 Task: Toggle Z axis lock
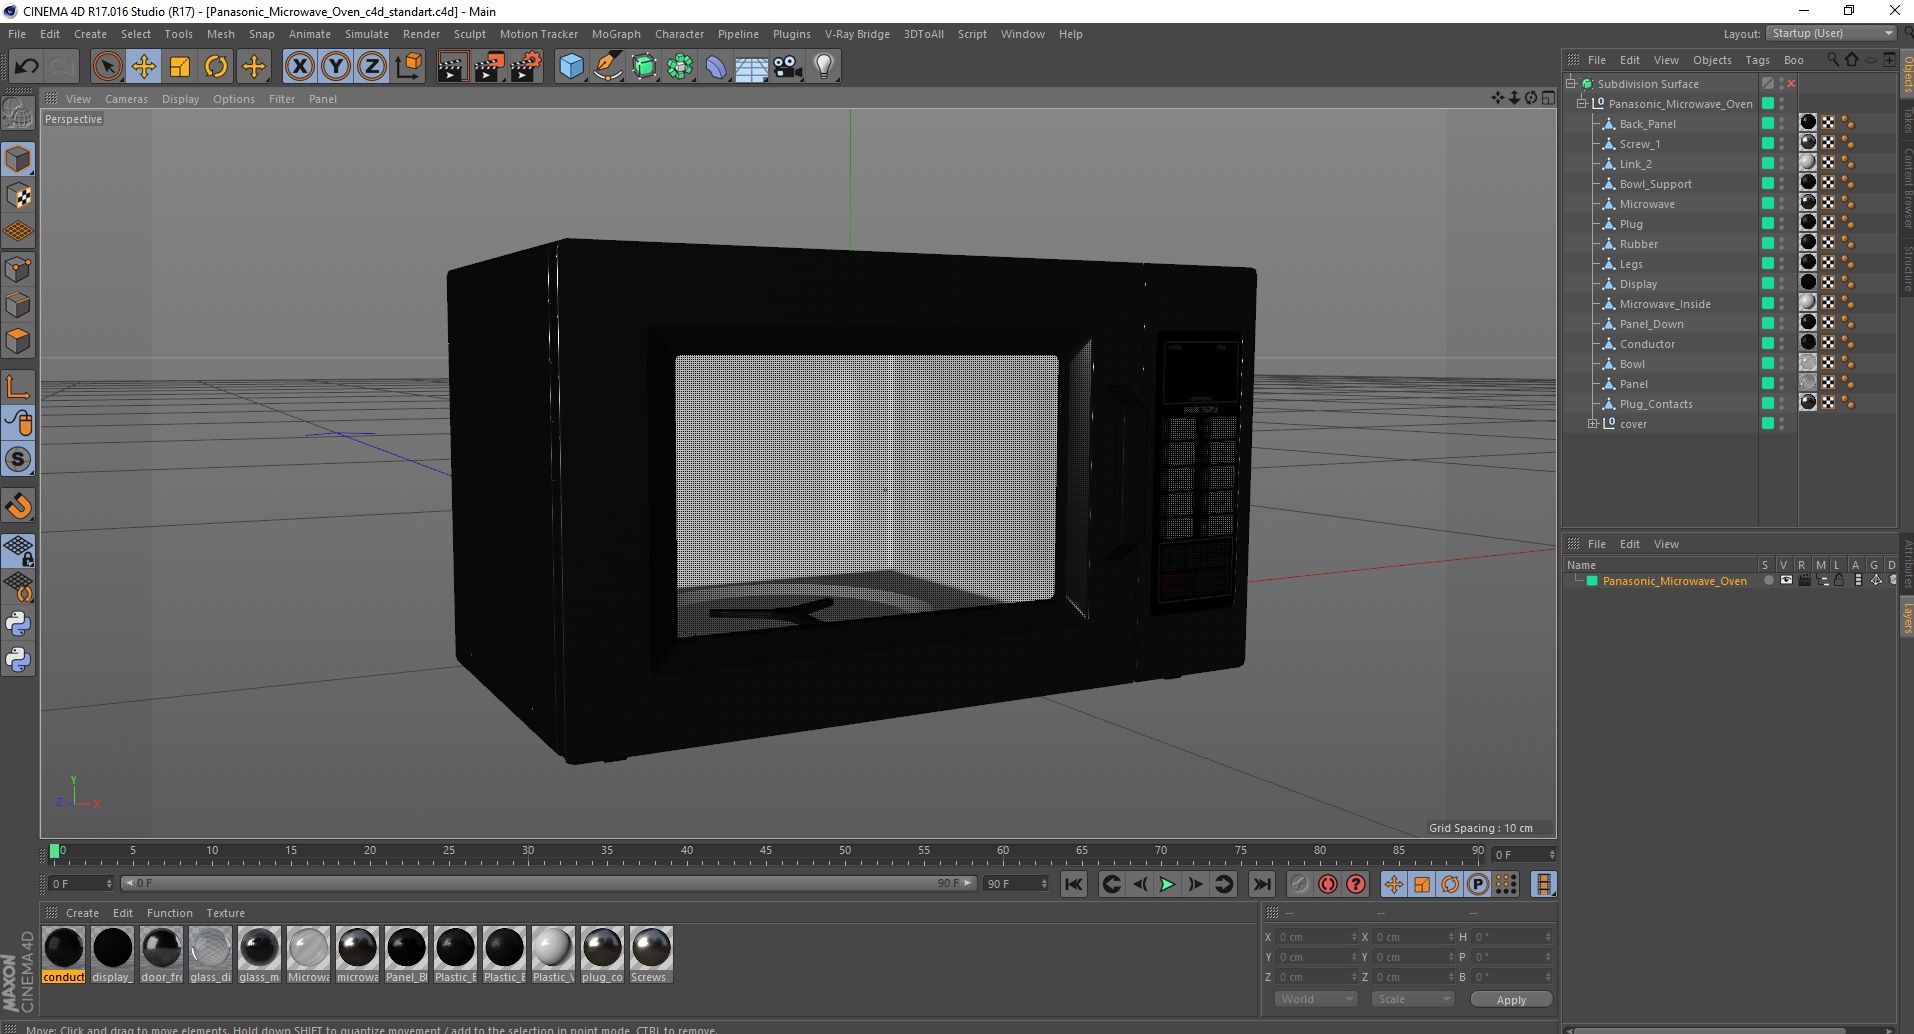[371, 67]
